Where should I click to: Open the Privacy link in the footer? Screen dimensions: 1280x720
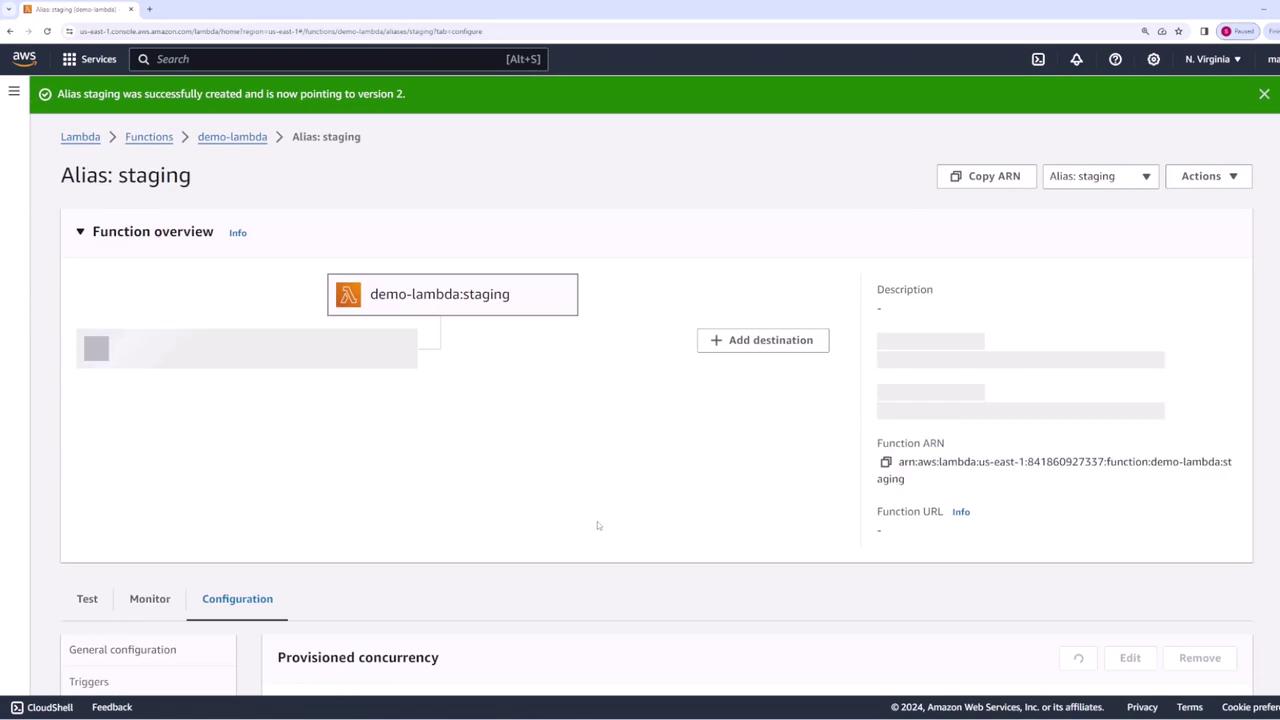1142,707
